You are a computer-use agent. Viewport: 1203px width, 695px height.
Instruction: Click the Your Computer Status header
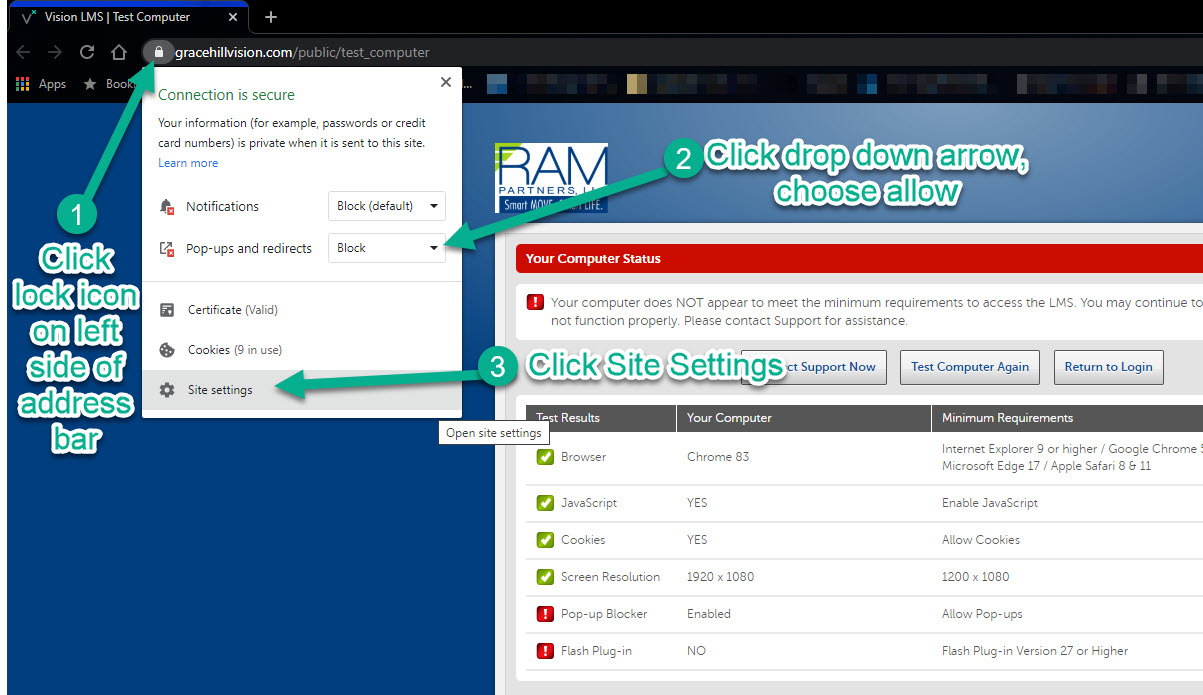coord(859,258)
